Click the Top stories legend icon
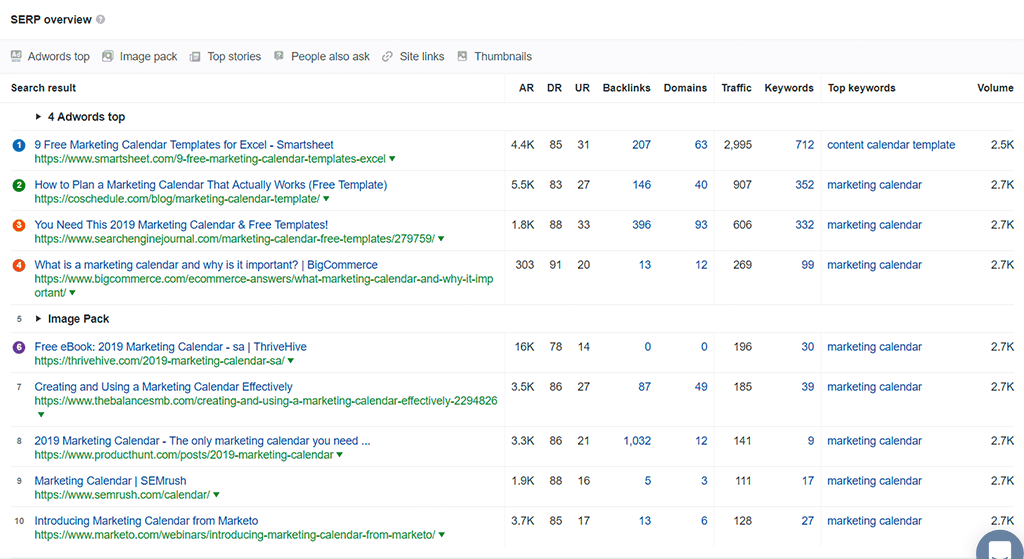 pyautogui.click(x=195, y=57)
